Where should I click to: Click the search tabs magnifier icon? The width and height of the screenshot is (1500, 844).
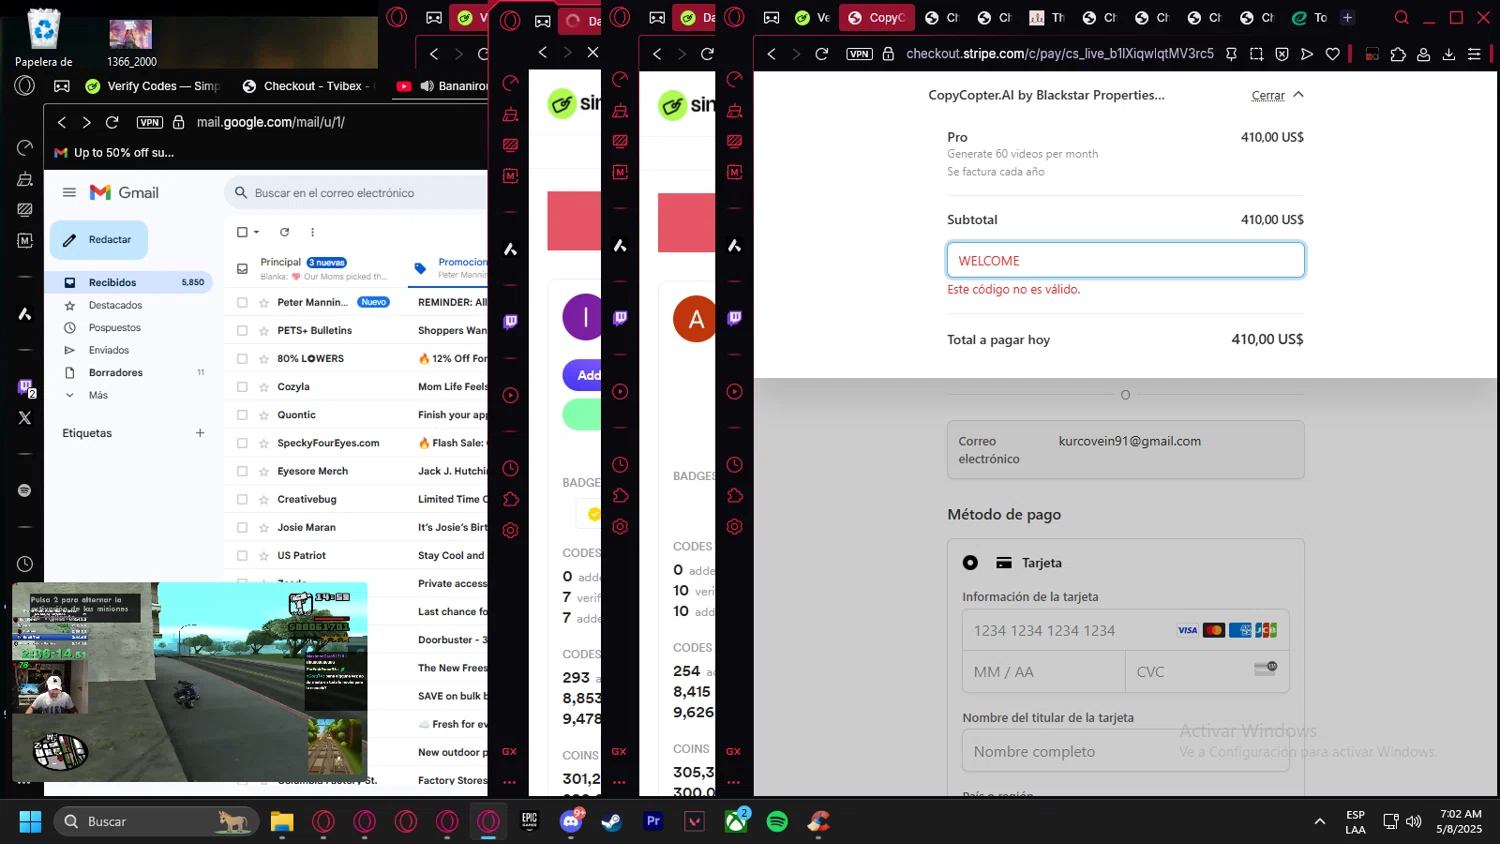1402,17
